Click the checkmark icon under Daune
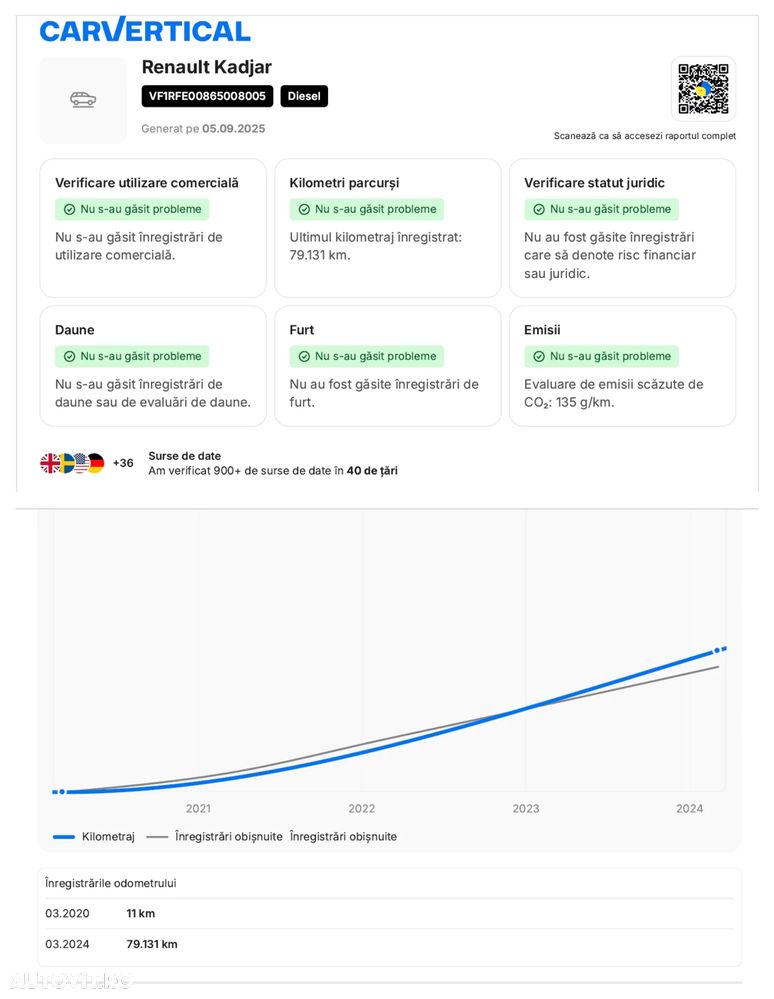The image size is (774, 999). 69,356
